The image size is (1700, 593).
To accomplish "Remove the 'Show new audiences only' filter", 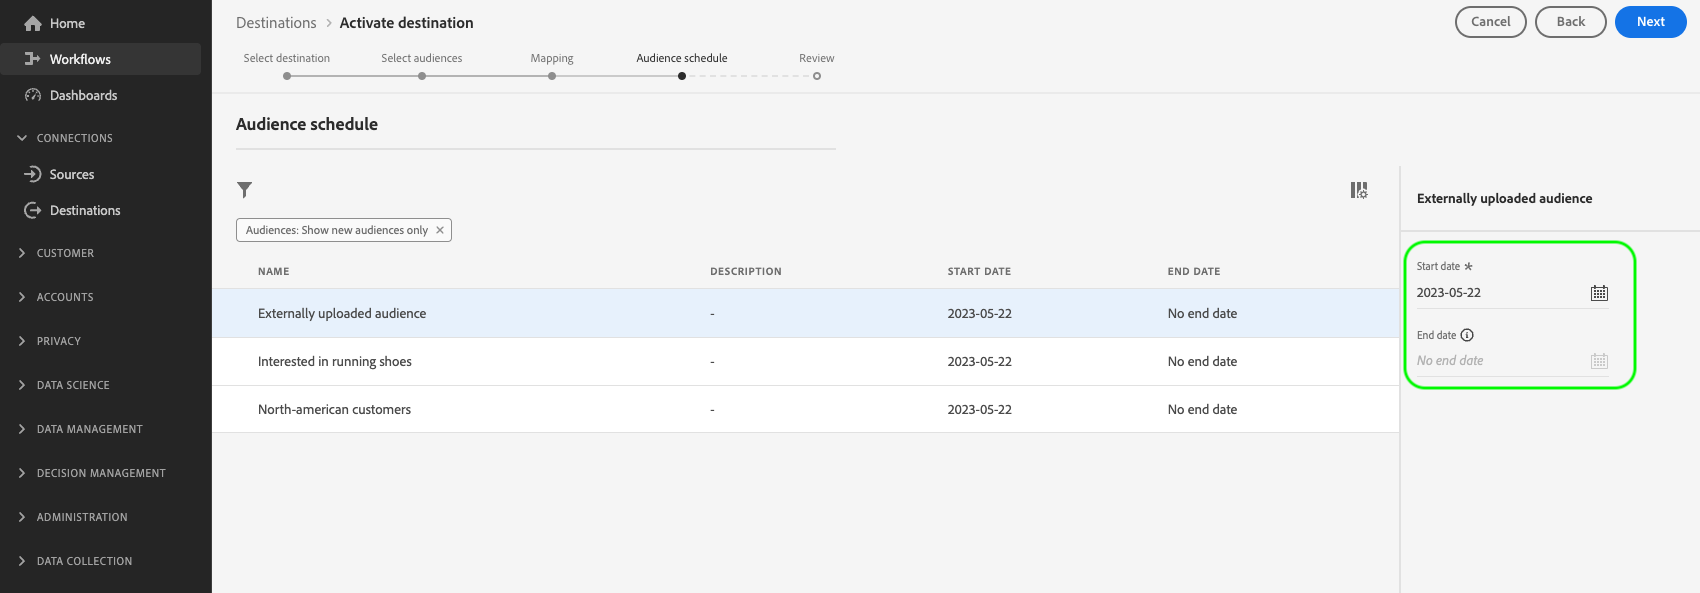I will (x=440, y=230).
